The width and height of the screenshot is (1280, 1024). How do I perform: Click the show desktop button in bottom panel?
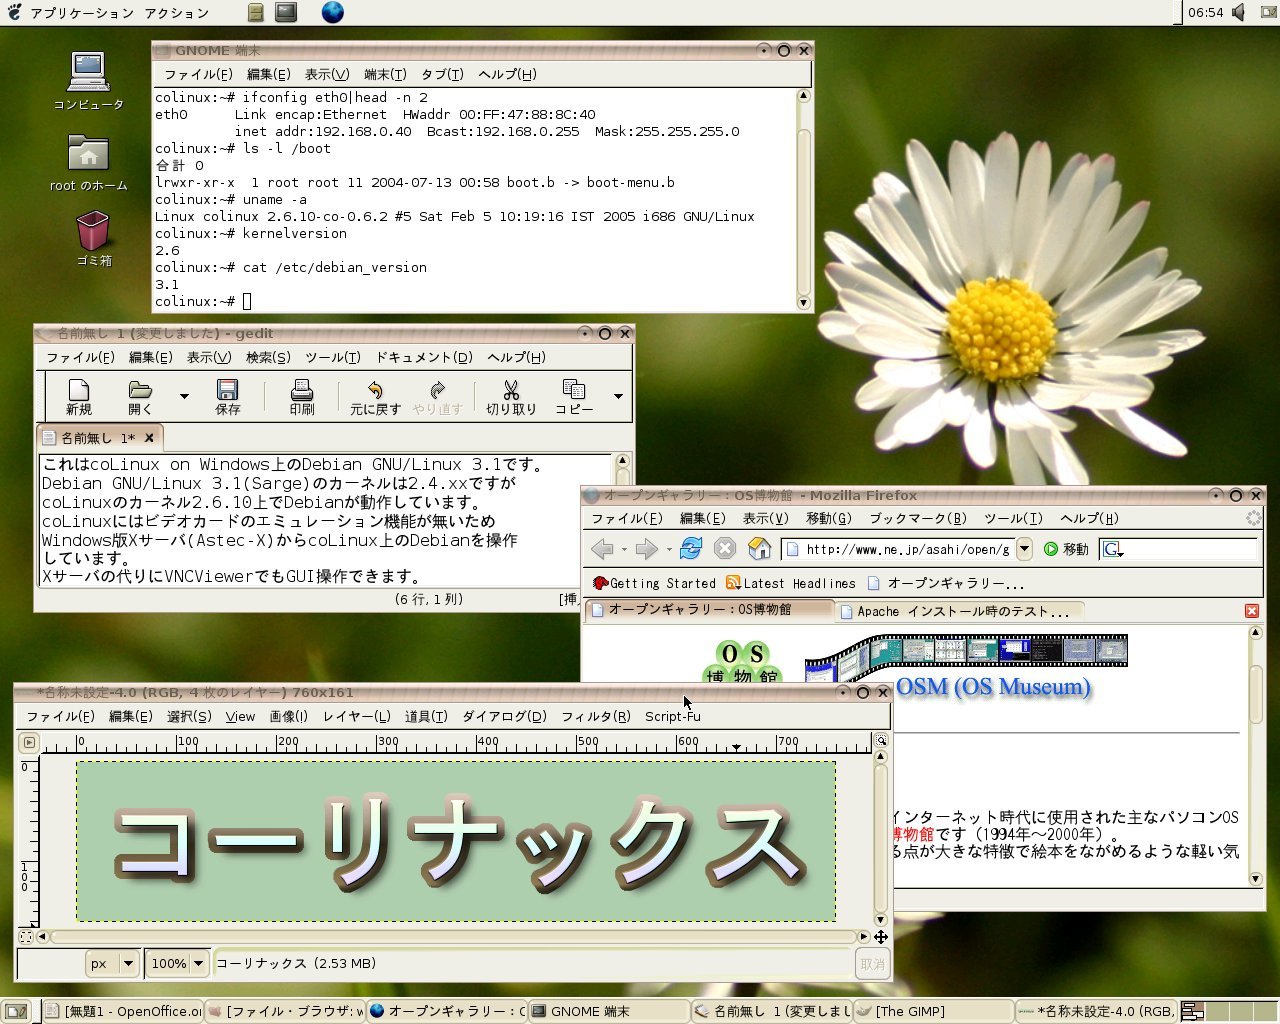16,1011
